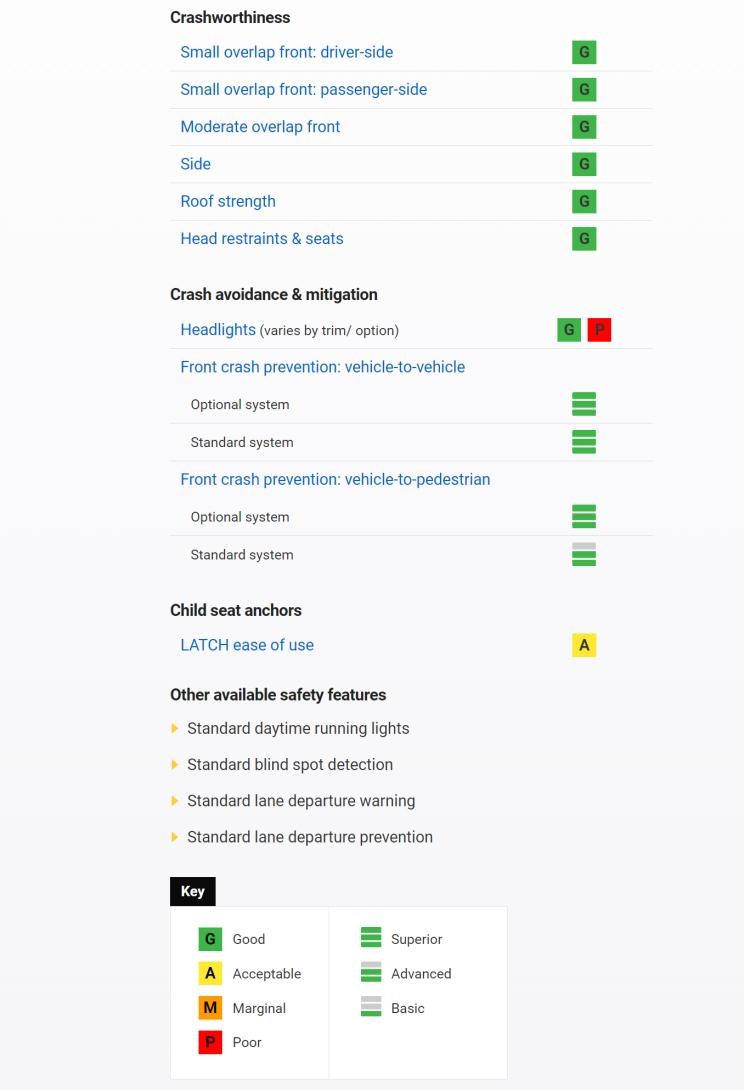
Task: Click the arrow bullet beside Standard blind spot detection
Action: (x=175, y=765)
